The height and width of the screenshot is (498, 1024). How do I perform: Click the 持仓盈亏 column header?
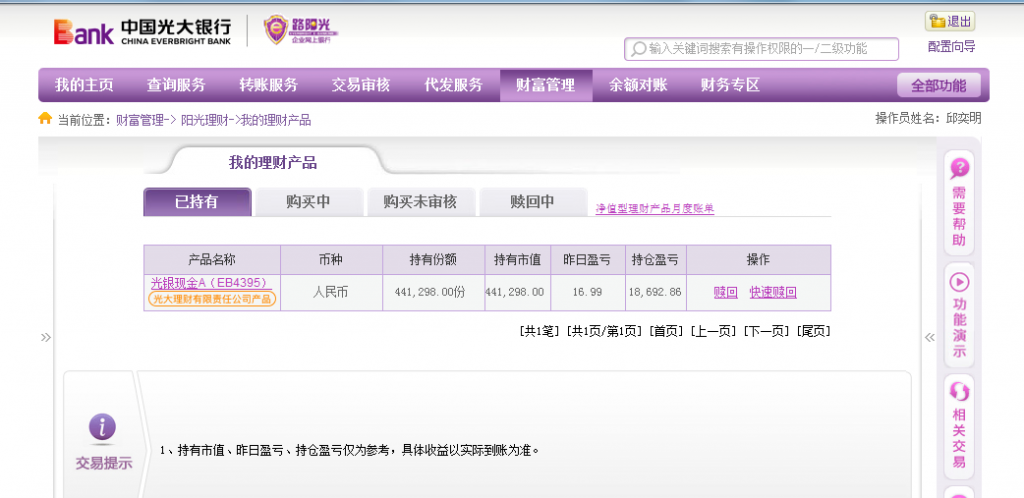pos(655,260)
